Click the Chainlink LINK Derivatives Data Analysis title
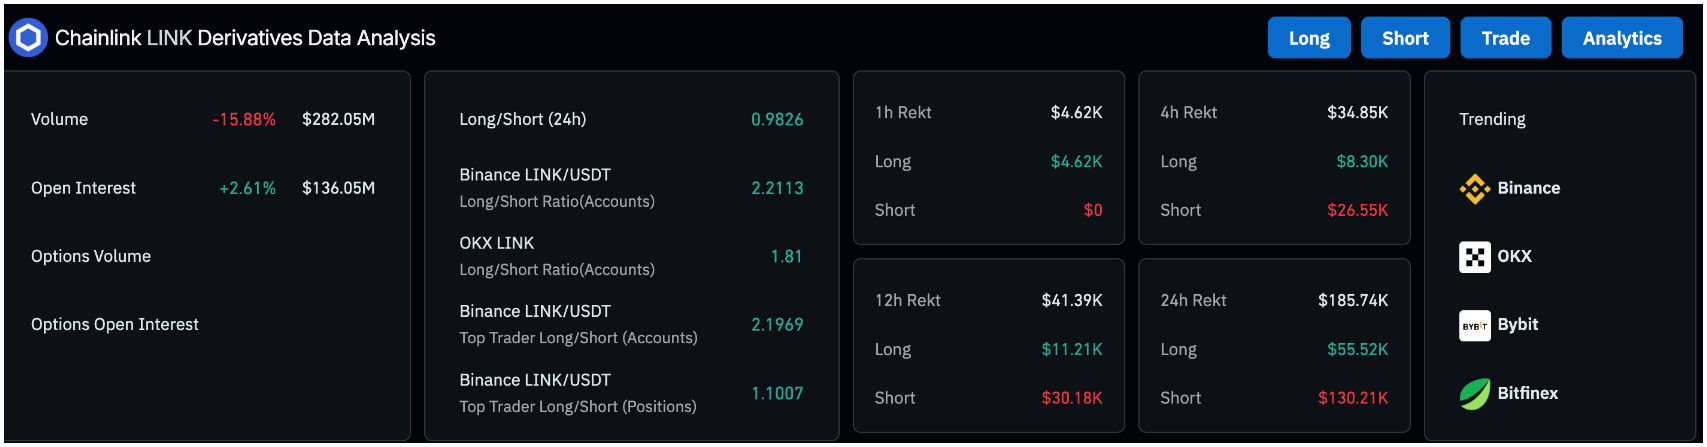 tap(245, 38)
